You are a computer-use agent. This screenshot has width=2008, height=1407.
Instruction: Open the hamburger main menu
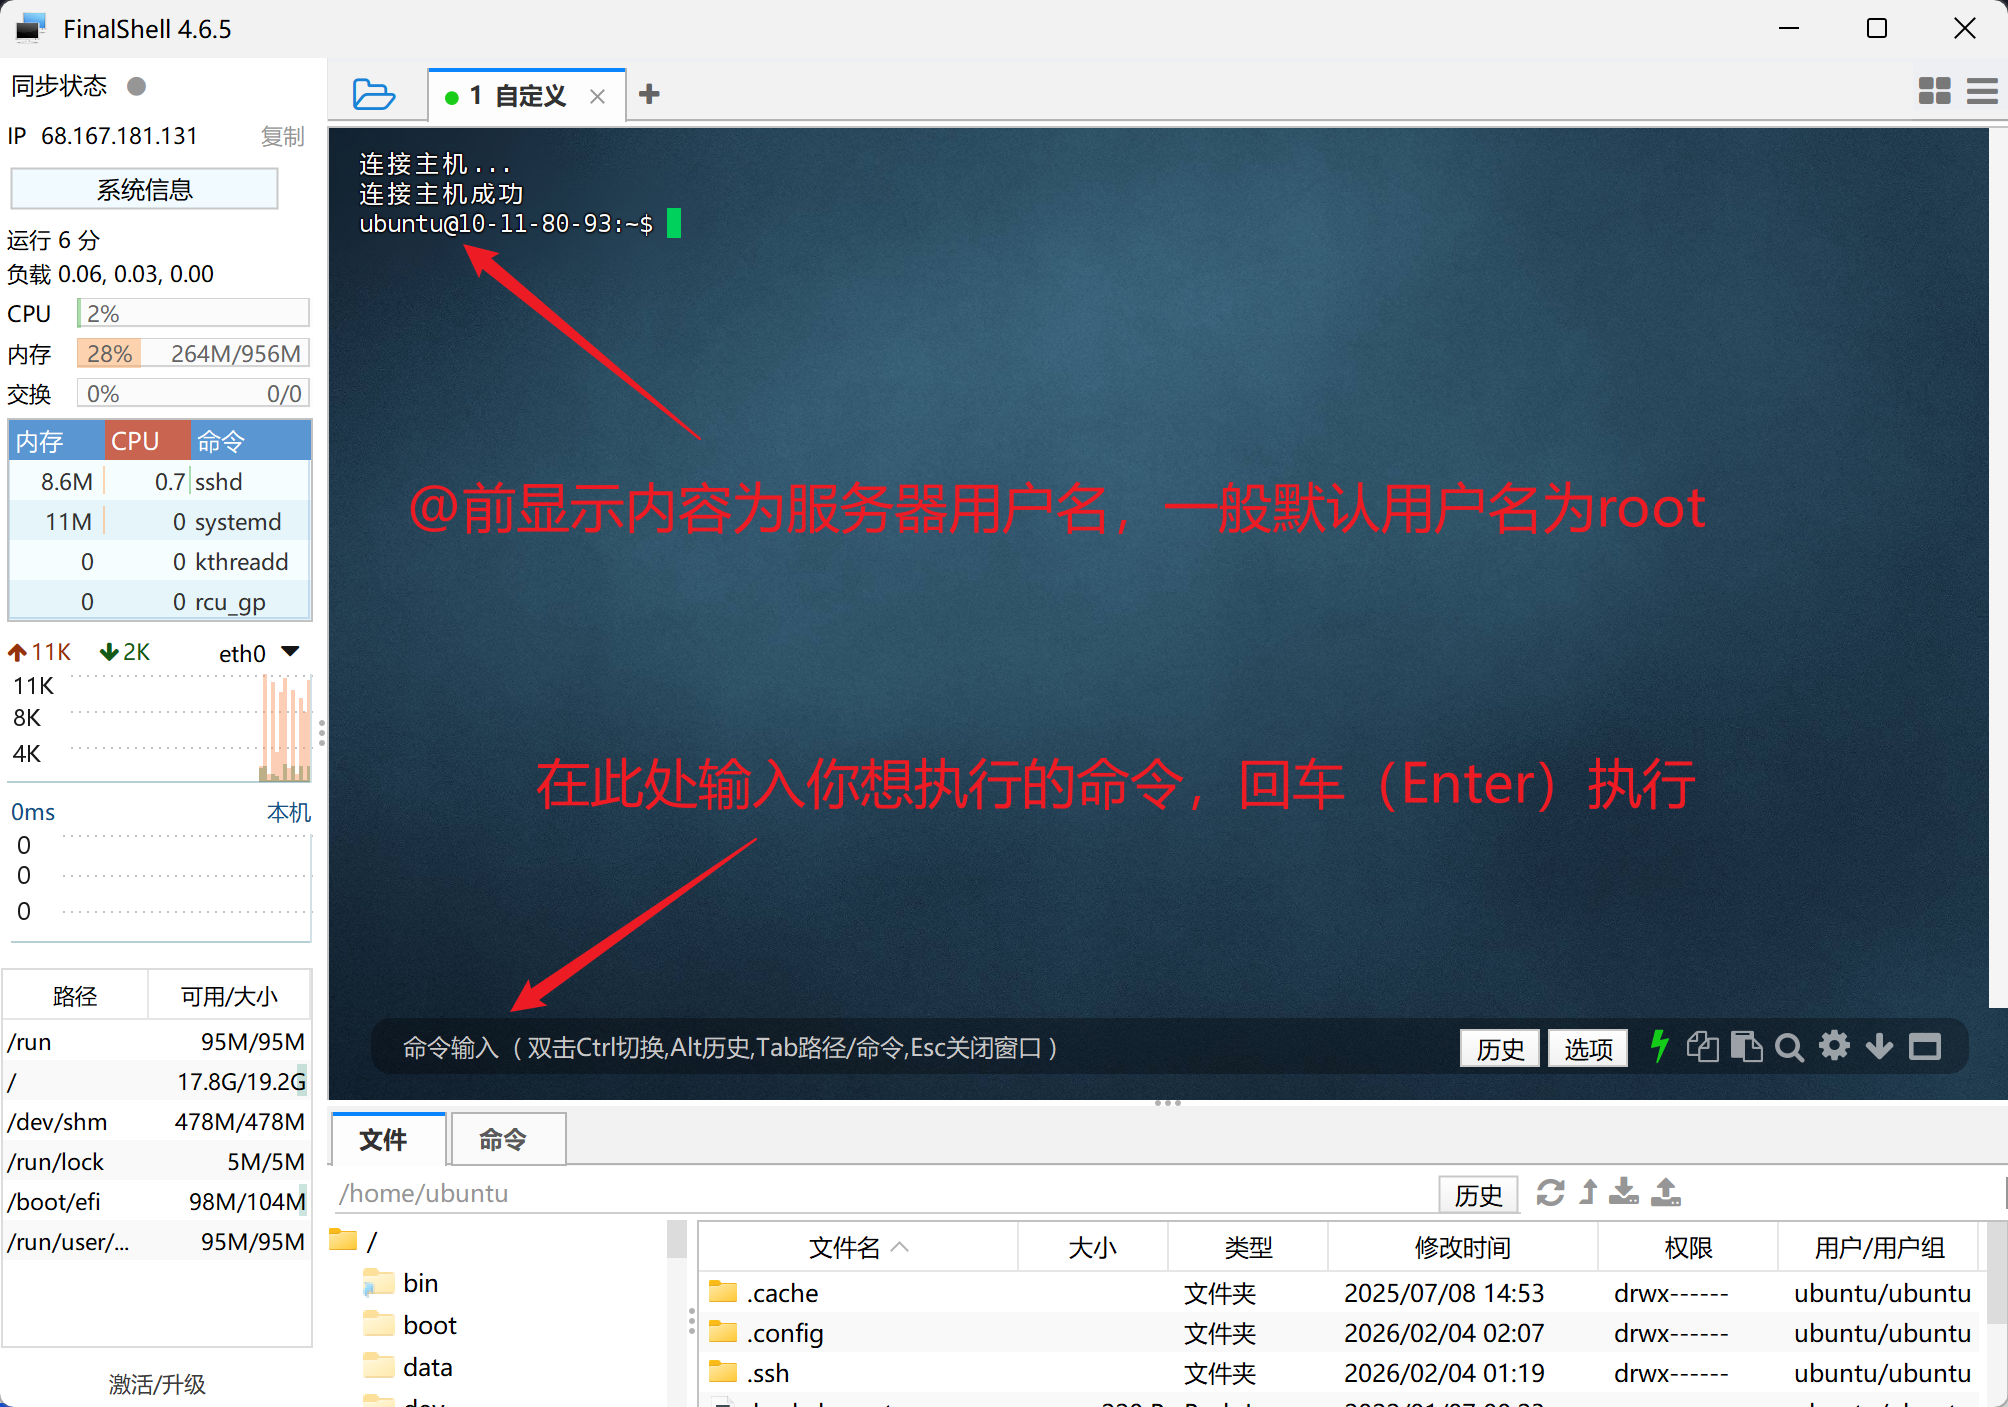click(x=1981, y=92)
